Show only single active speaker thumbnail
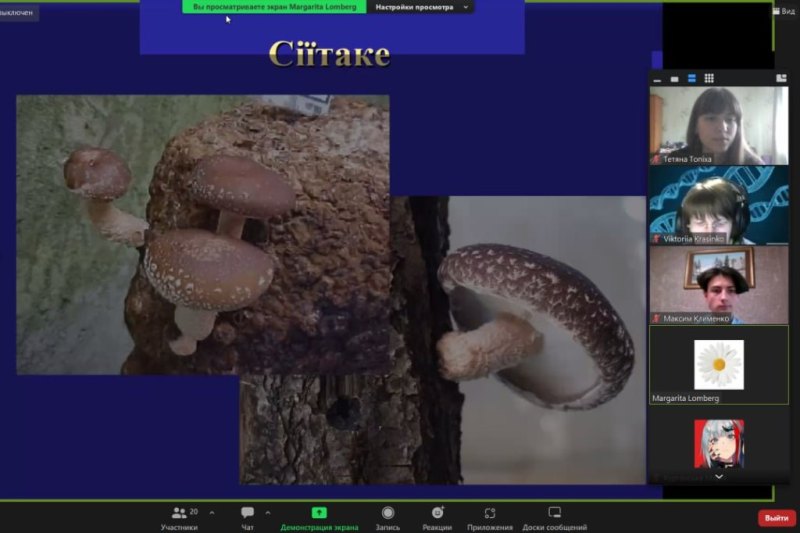This screenshot has height=533, width=800. pos(674,78)
